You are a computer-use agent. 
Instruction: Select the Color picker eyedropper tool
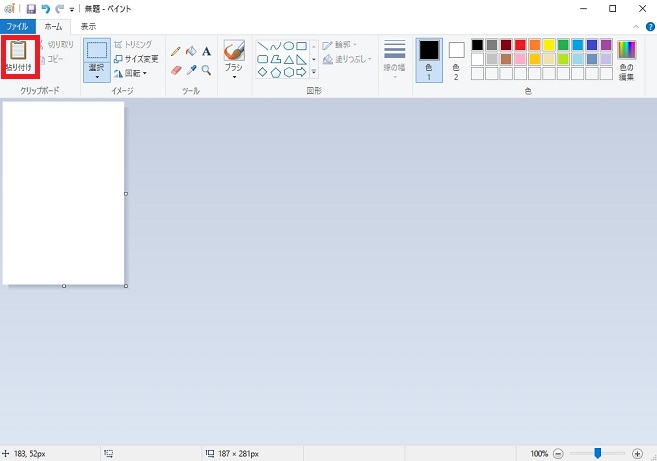coord(191,70)
